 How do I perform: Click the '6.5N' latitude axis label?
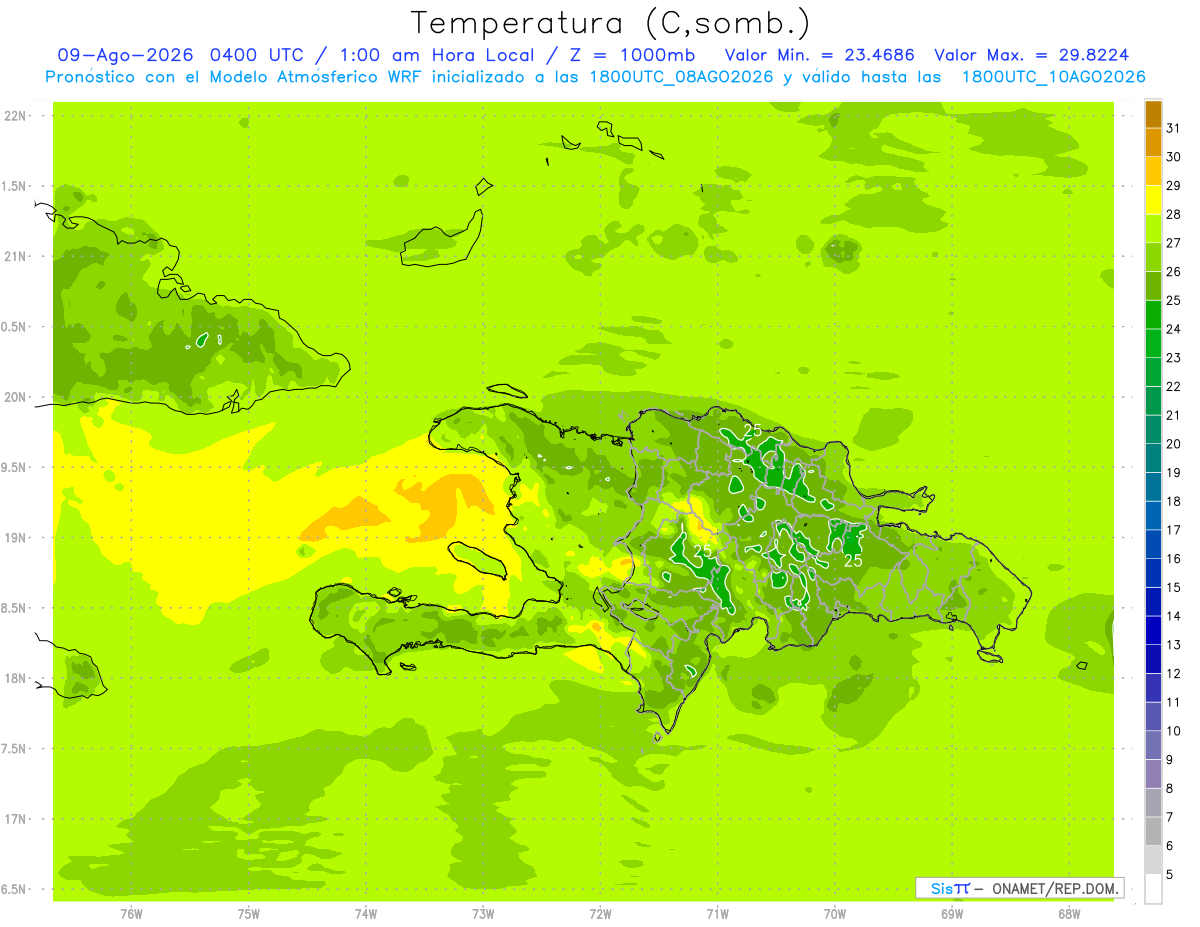click(15, 889)
